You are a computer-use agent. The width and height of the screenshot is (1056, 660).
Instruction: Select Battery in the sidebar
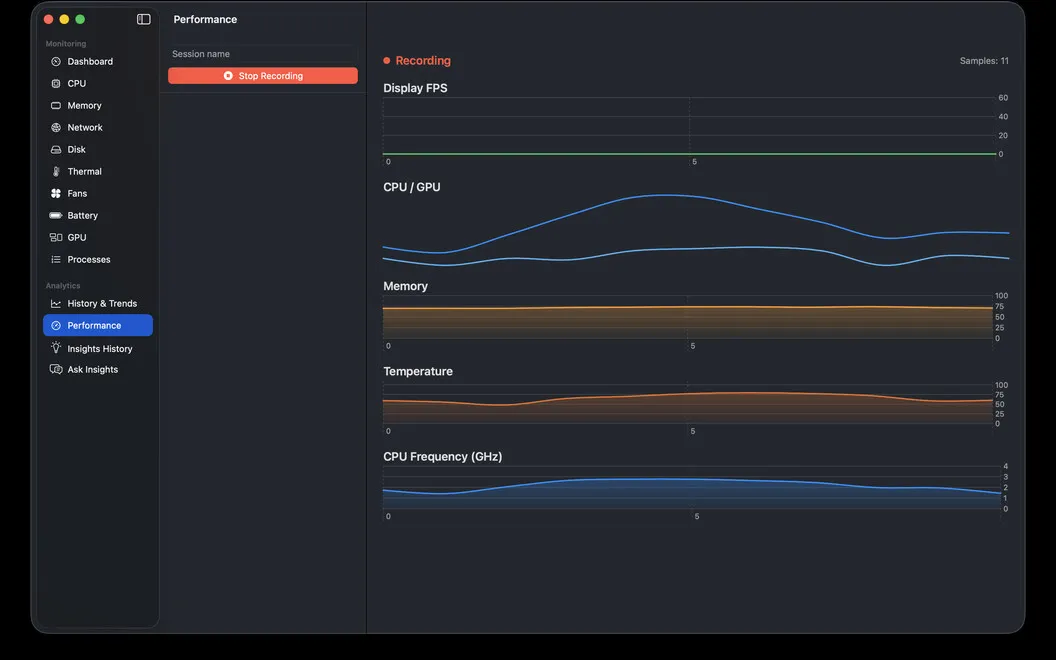[98, 216]
